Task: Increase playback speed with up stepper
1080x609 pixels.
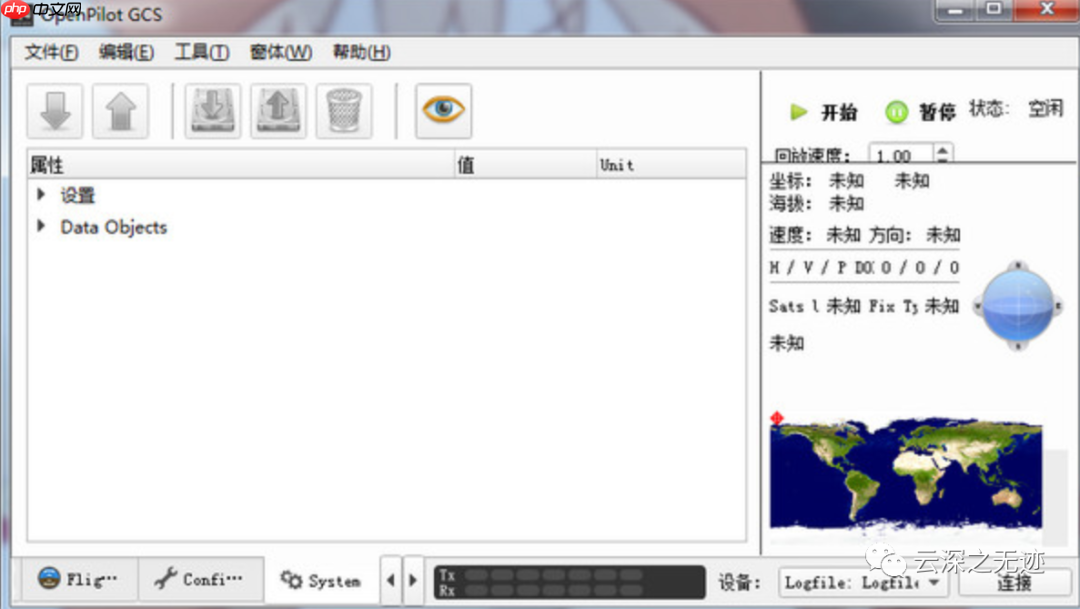Action: point(943,149)
